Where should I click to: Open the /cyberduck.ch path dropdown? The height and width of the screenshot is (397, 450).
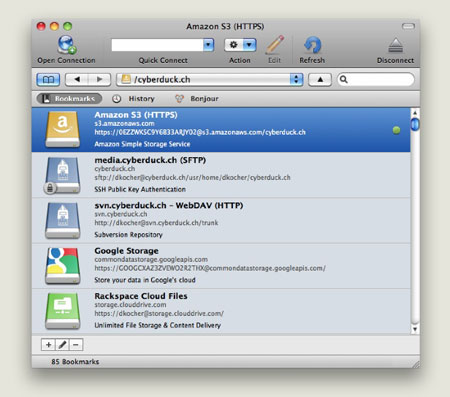tap(209, 80)
